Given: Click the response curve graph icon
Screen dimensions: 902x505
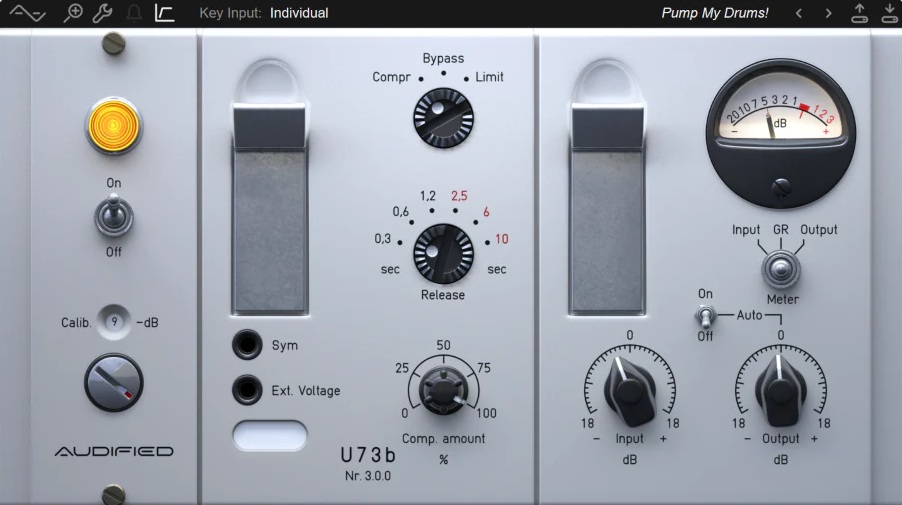Looking at the screenshot, I should click(x=165, y=13).
